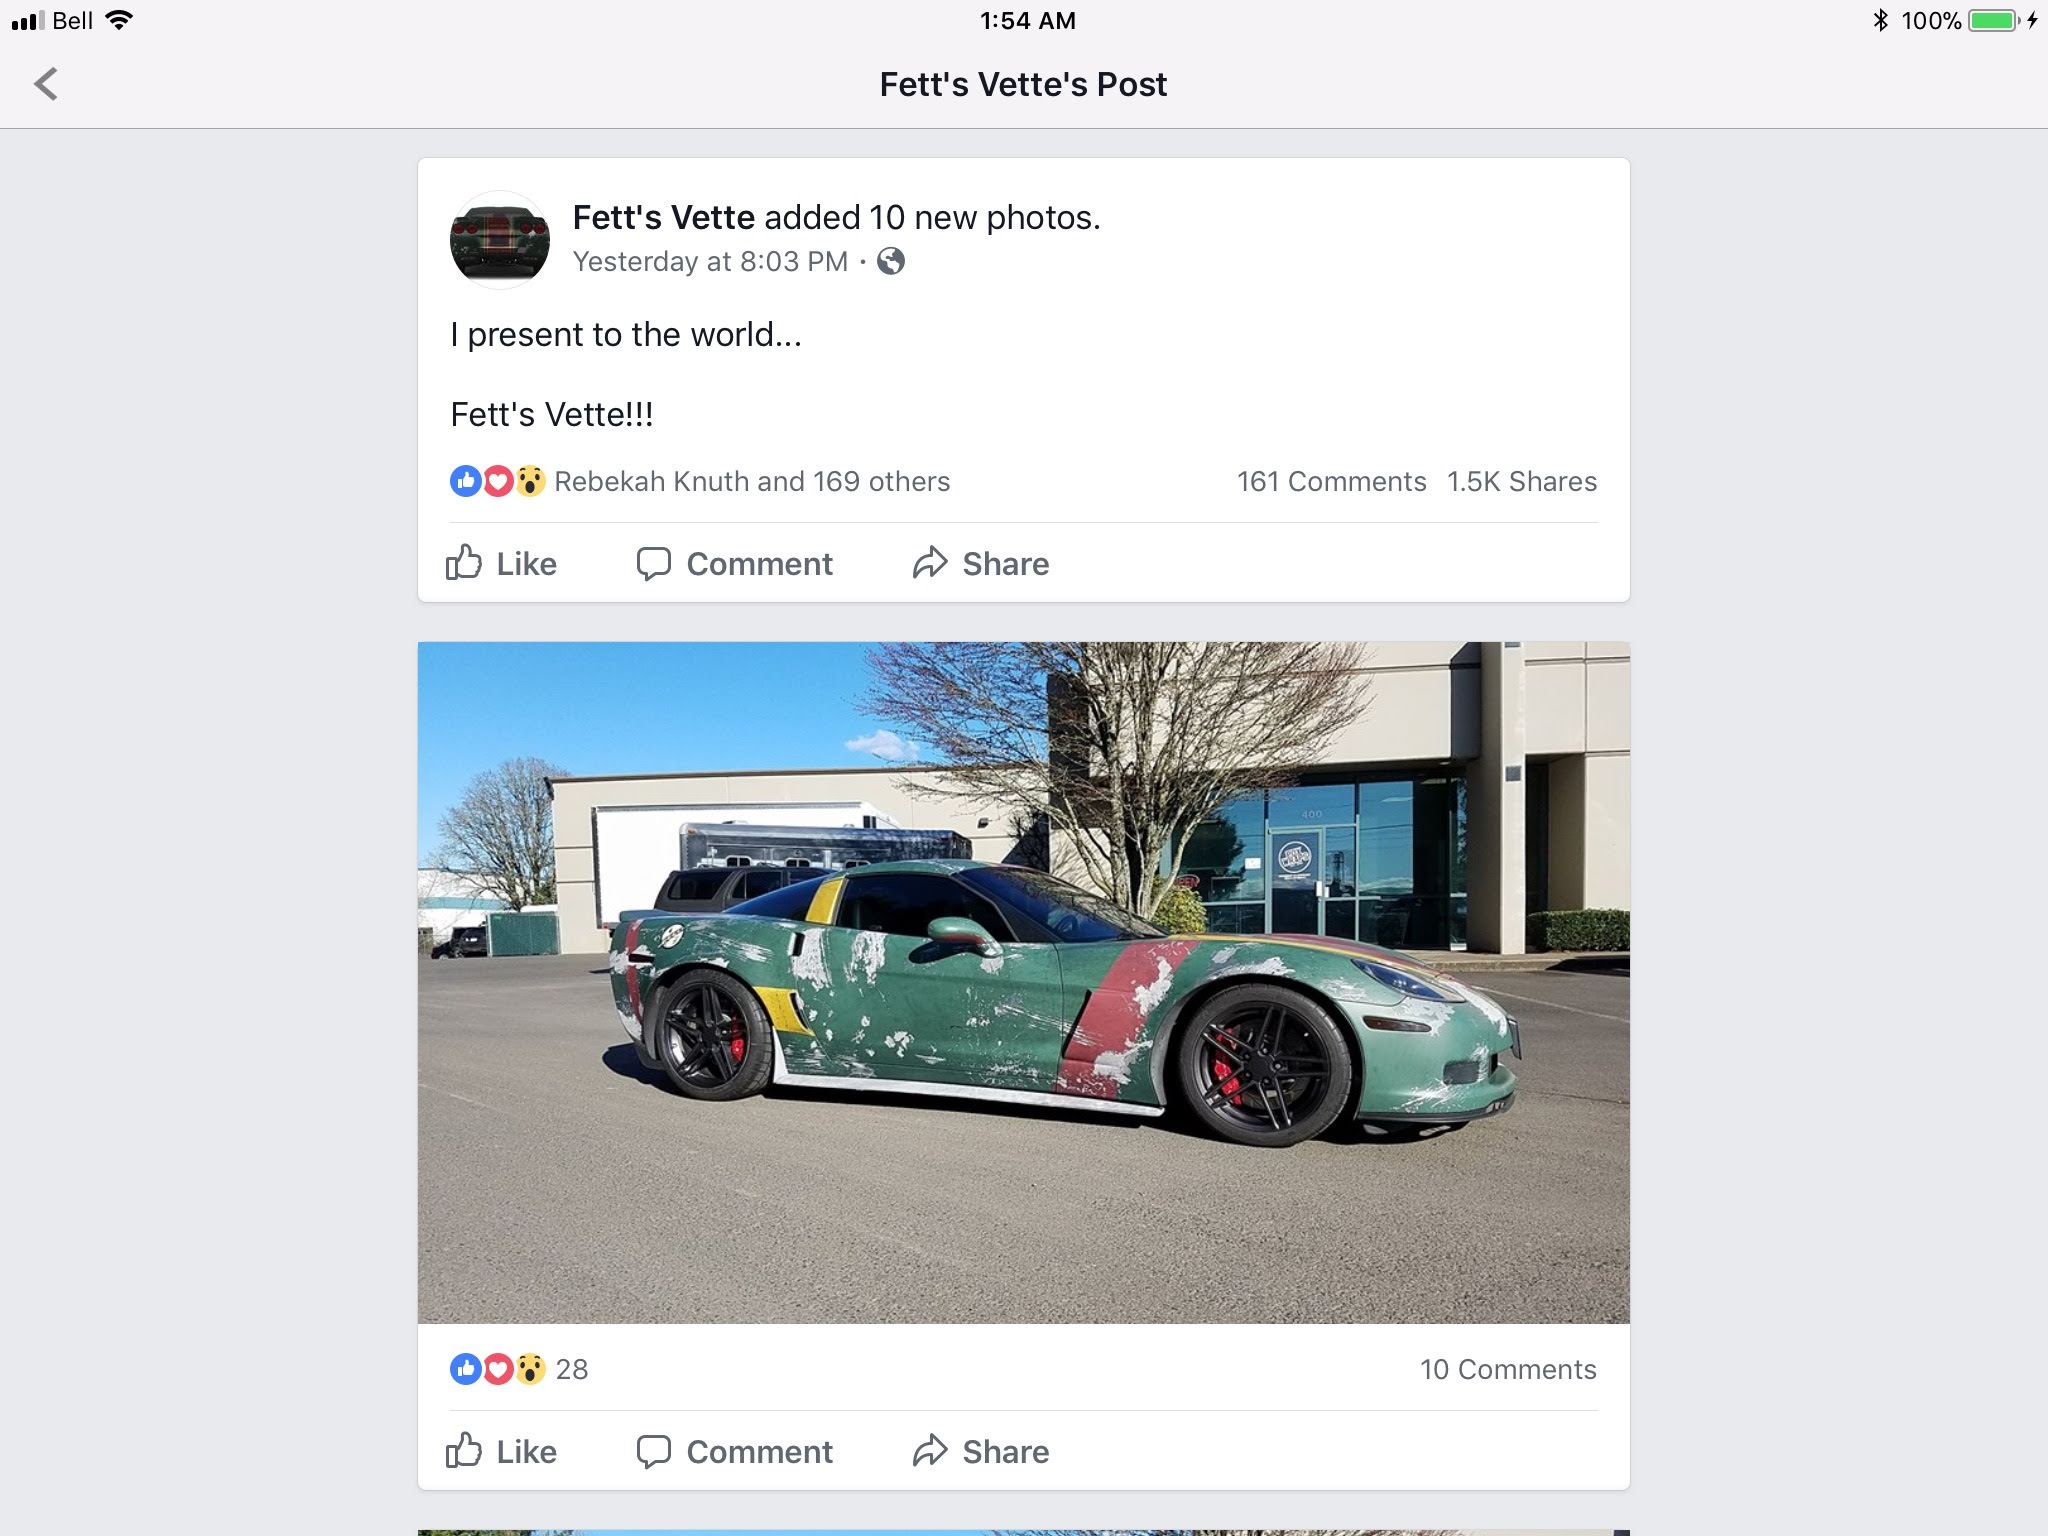
Task: Open Fett's Vette page name link
Action: 663,217
